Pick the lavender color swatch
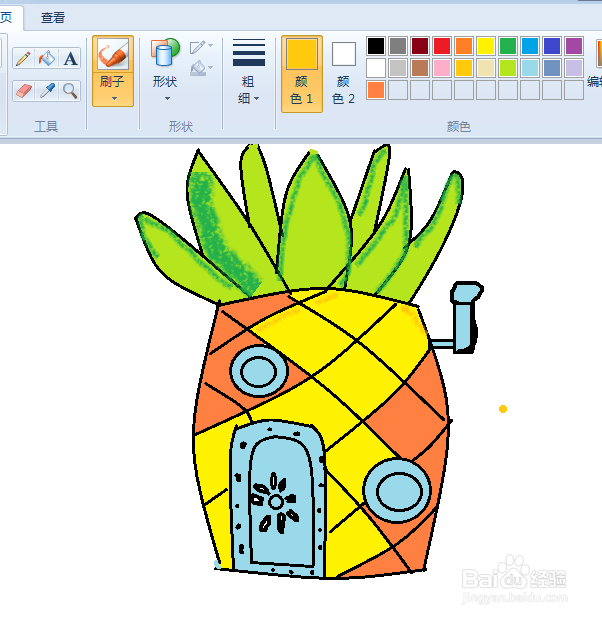This screenshot has width=602, height=619. pyautogui.click(x=574, y=68)
